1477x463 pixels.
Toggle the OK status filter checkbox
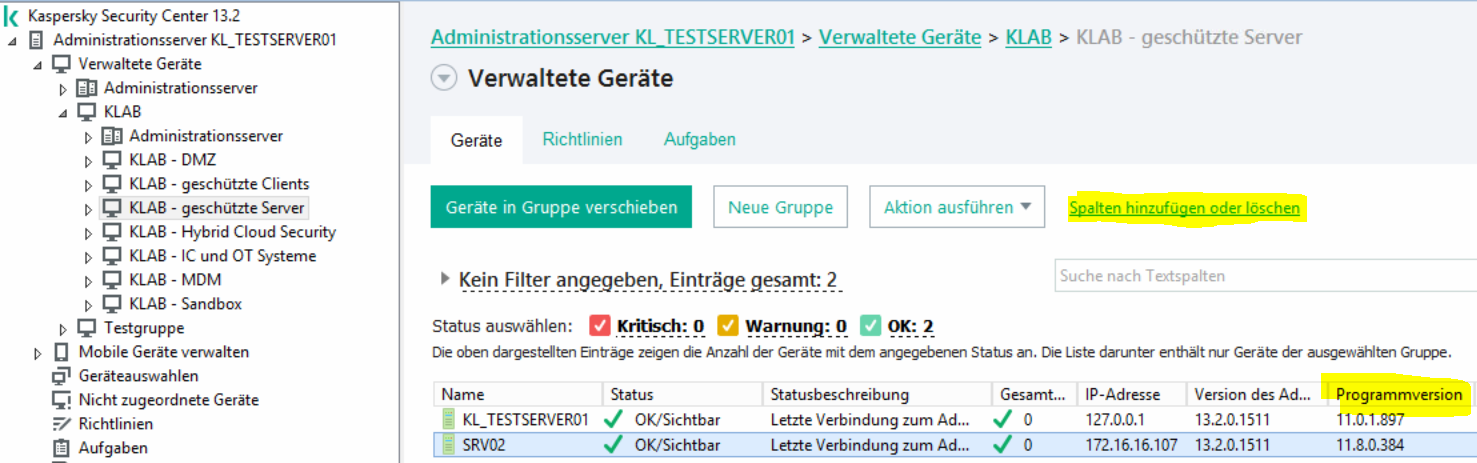click(x=870, y=326)
